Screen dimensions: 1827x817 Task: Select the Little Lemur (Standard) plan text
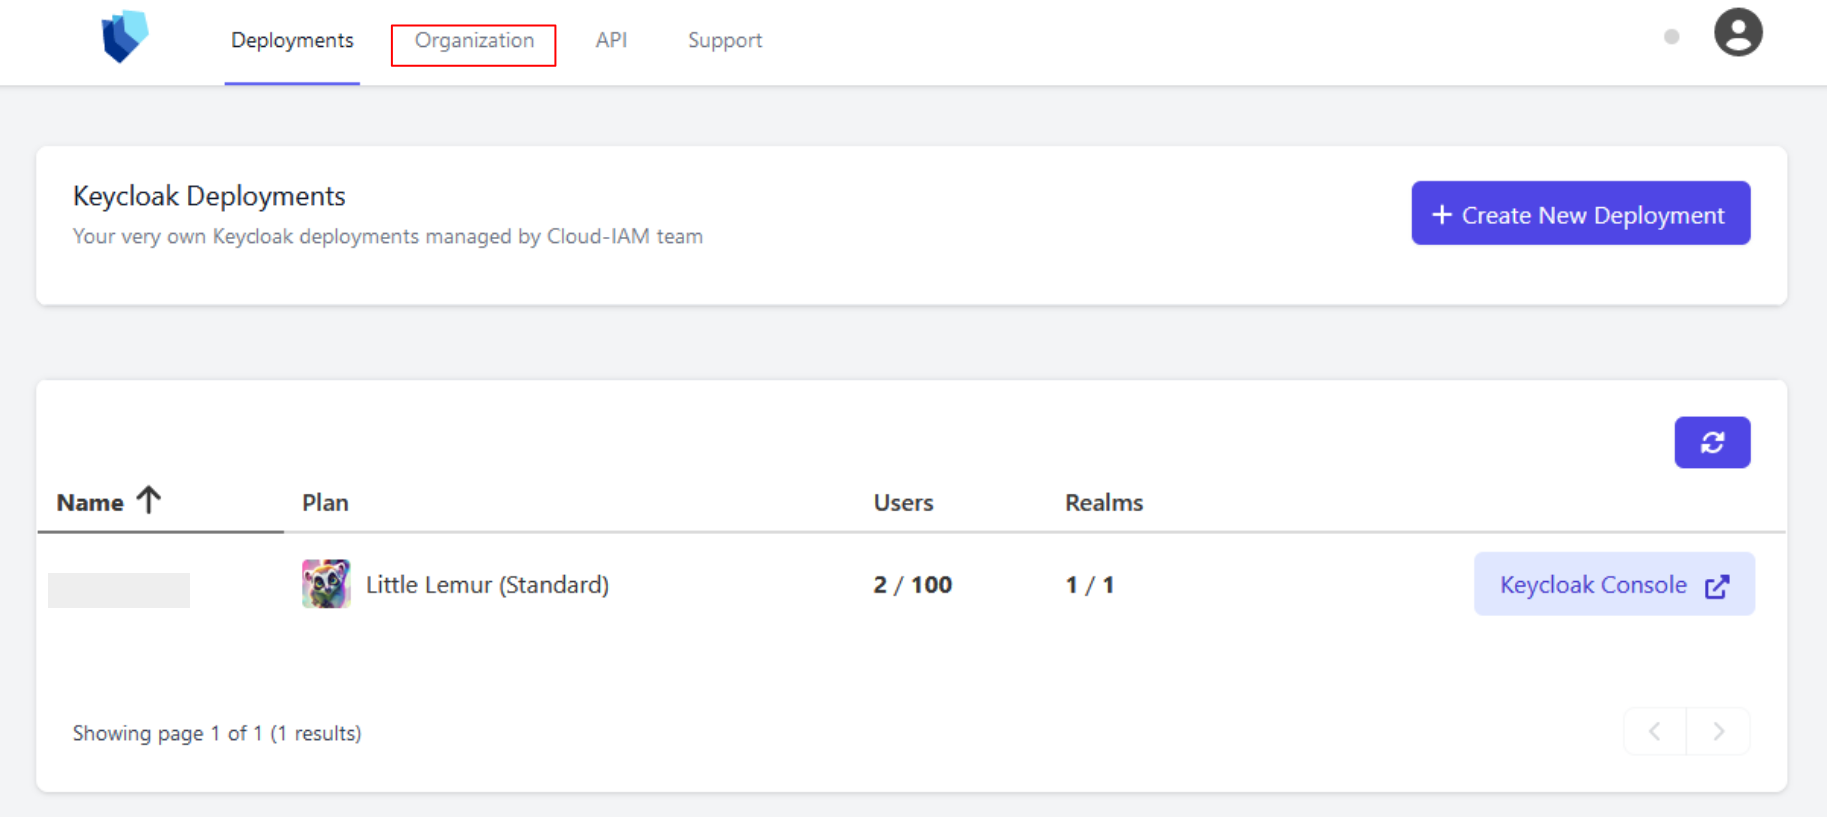[x=487, y=585]
